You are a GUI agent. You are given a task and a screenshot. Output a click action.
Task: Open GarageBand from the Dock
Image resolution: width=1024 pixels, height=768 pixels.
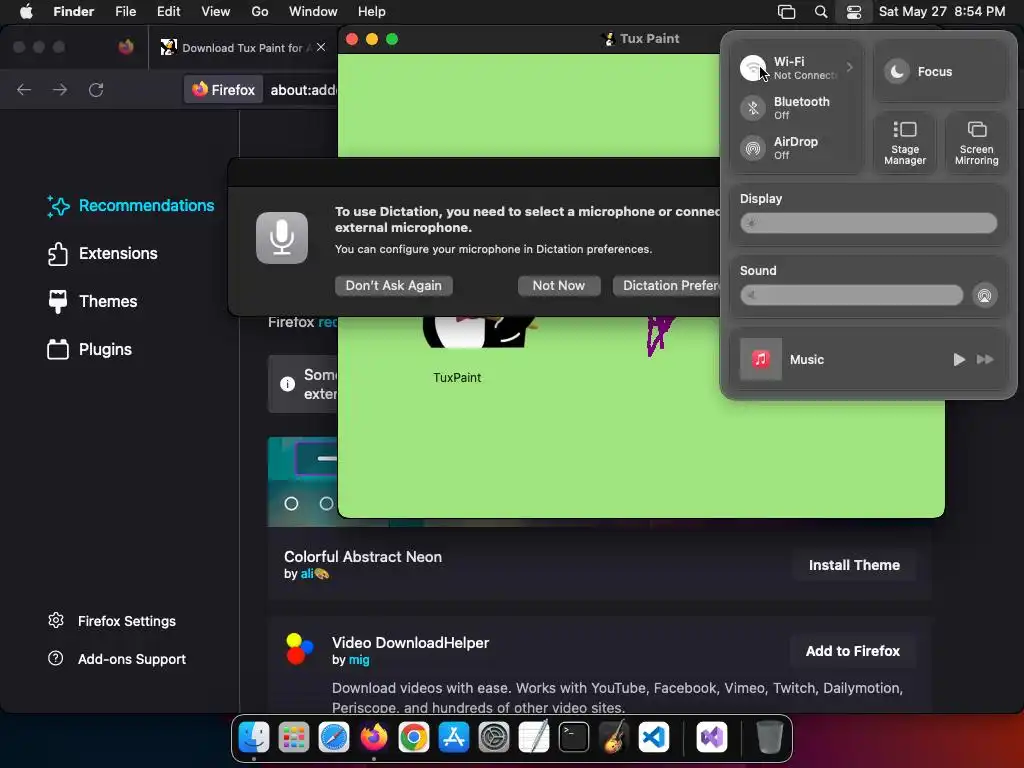coord(614,737)
